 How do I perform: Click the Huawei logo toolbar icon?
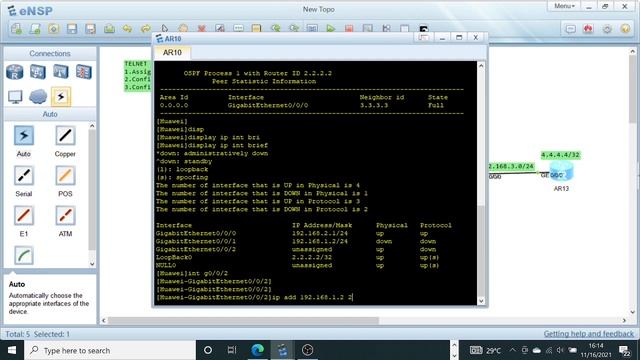click(x=588, y=29)
